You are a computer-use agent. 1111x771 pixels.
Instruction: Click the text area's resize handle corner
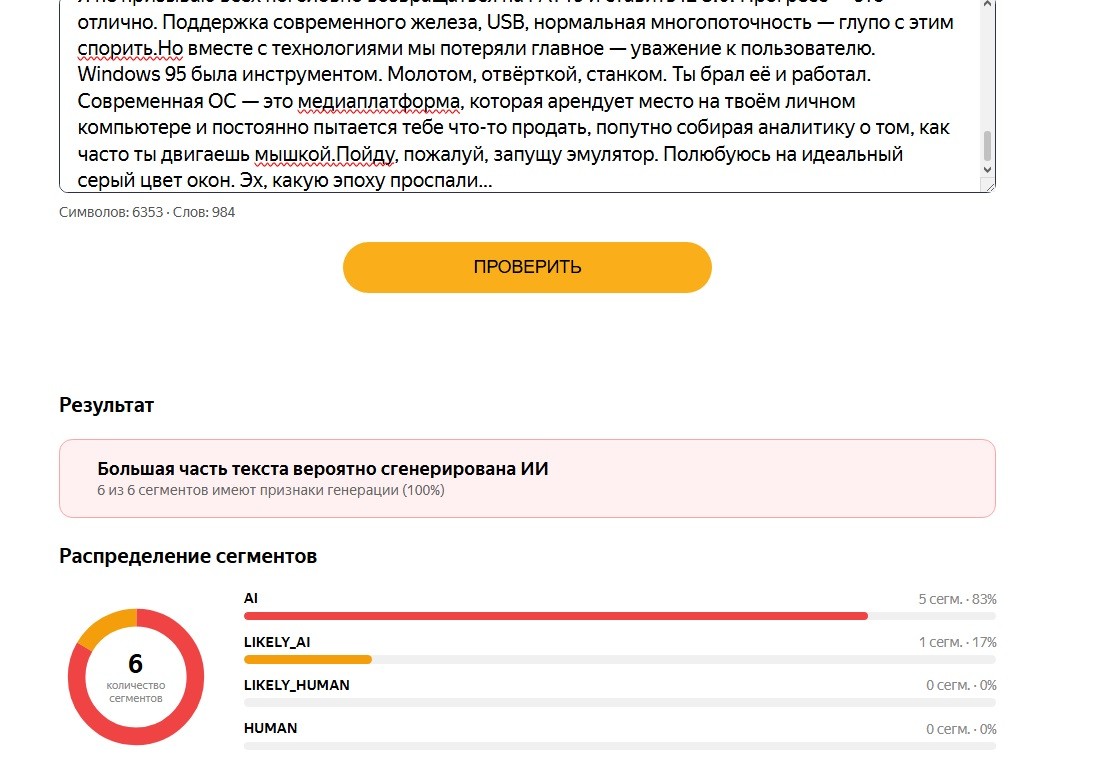click(x=989, y=185)
